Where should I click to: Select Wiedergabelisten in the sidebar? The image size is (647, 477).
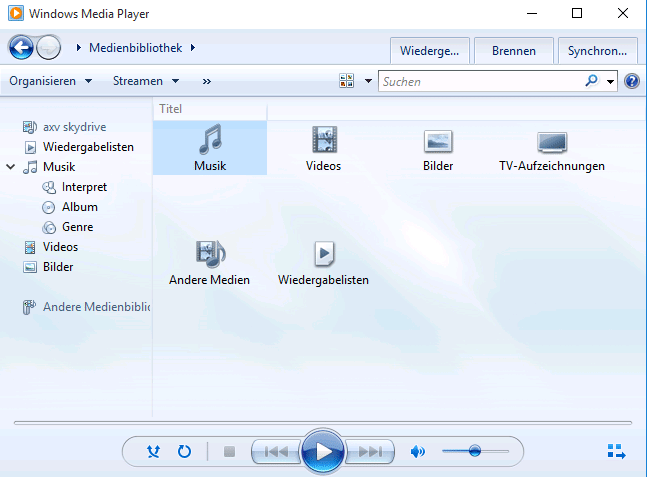[78, 147]
